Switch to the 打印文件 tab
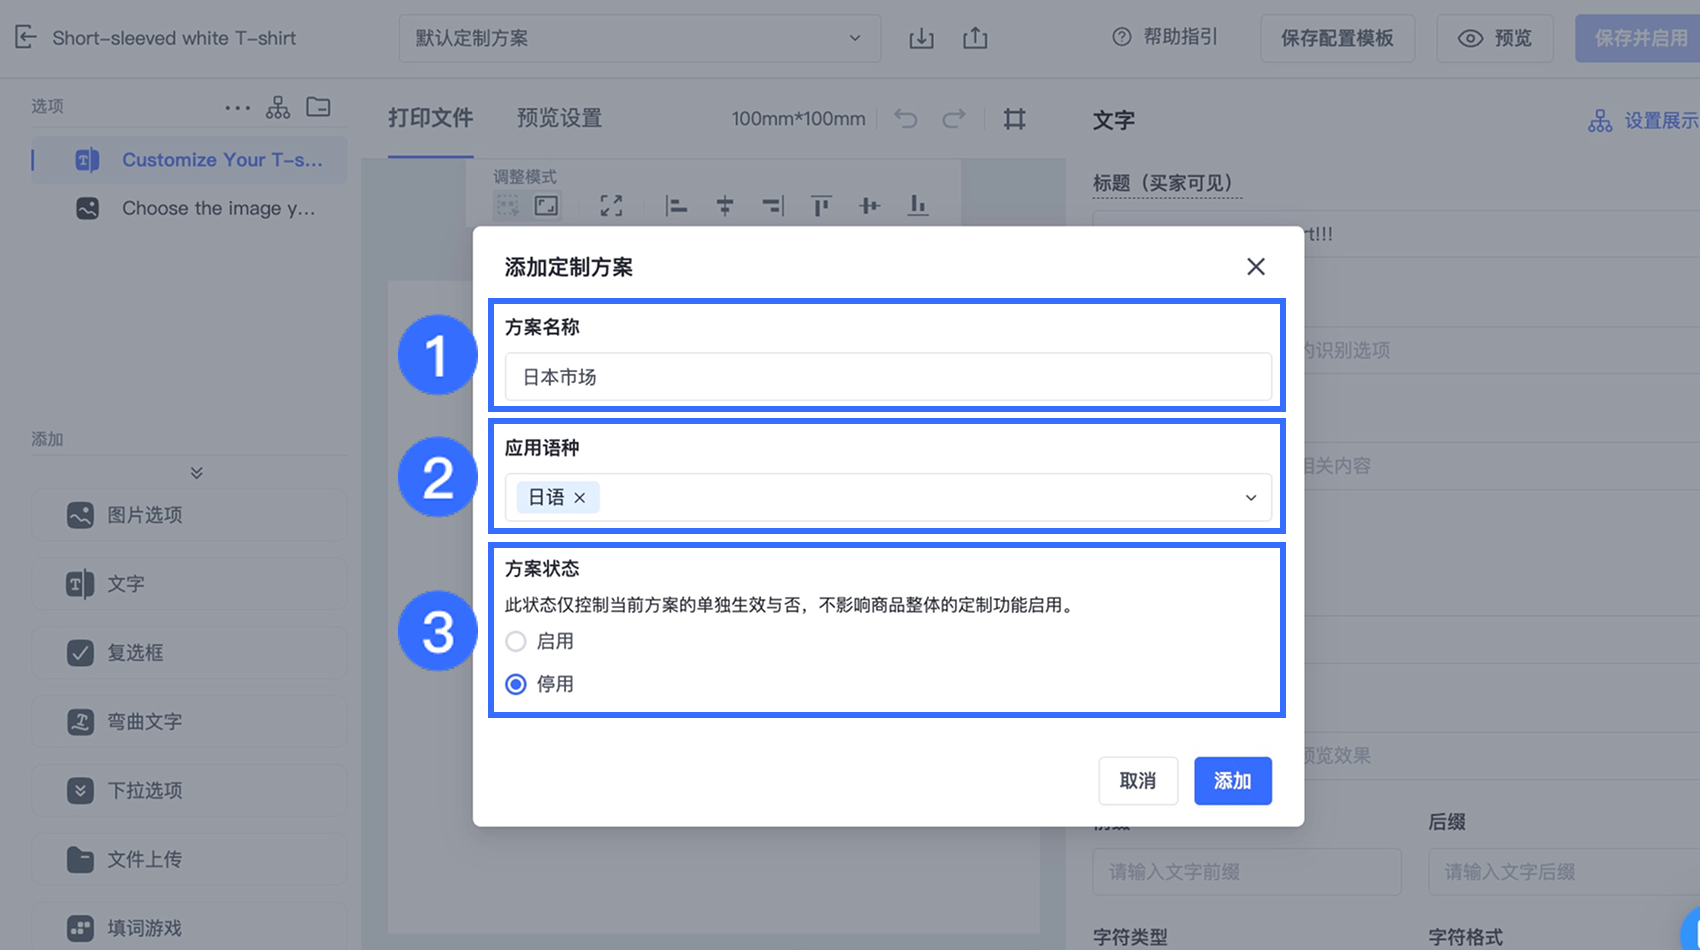This screenshot has height=950, width=1700. click(431, 118)
